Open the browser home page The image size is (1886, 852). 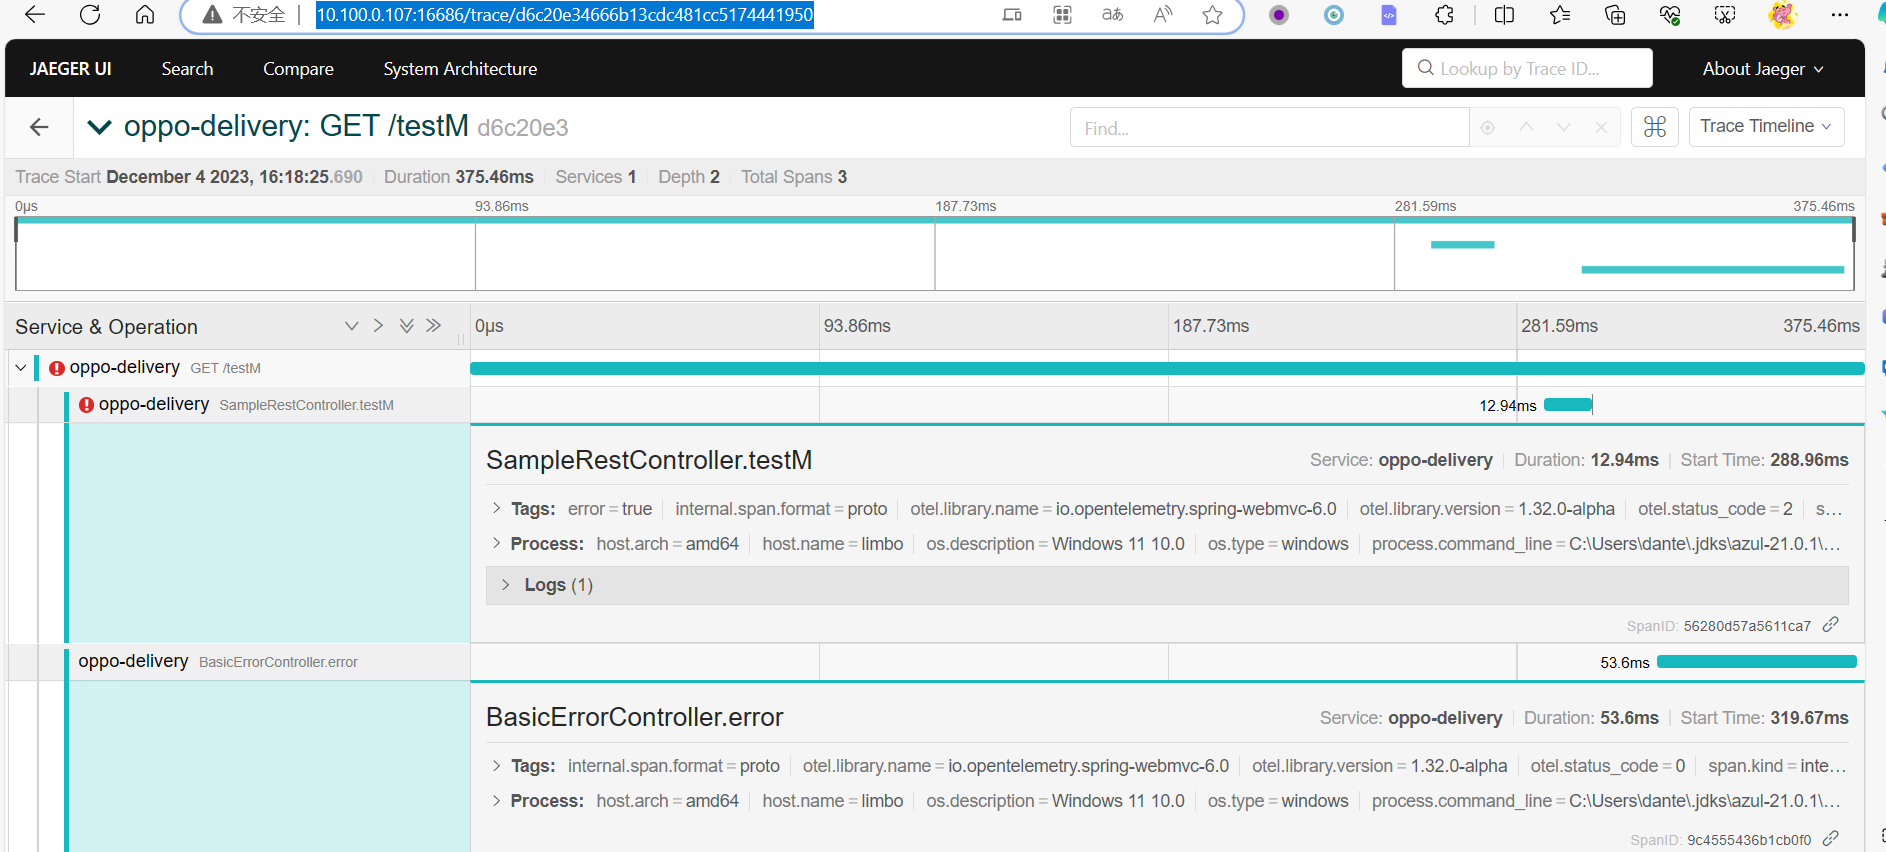click(145, 15)
